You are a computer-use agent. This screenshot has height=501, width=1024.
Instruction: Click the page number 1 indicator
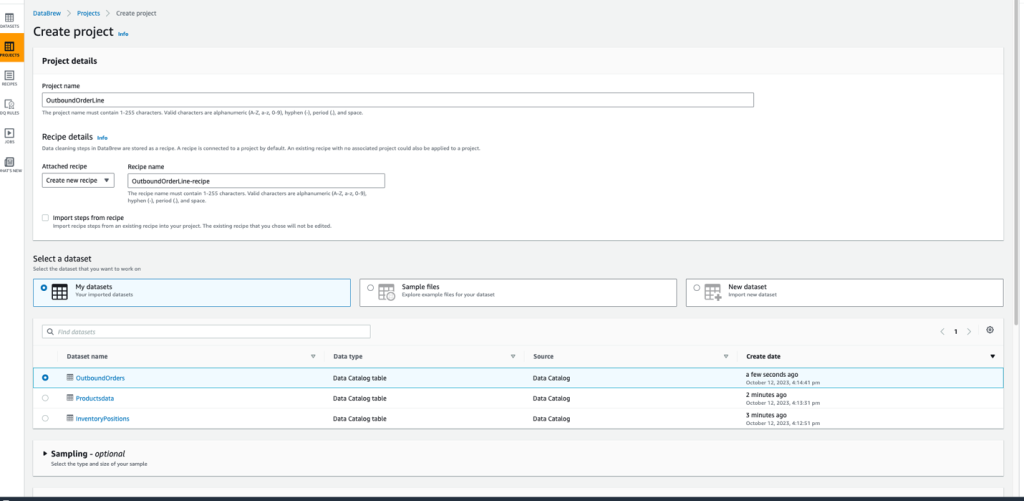pos(955,332)
